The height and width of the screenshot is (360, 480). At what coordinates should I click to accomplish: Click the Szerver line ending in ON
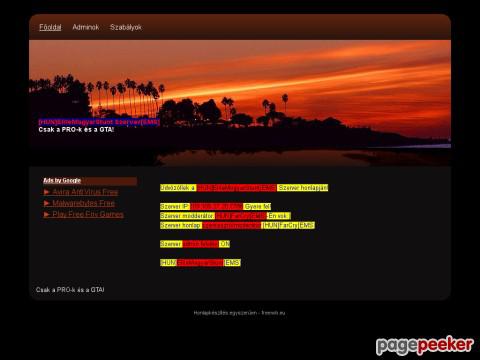point(195,244)
